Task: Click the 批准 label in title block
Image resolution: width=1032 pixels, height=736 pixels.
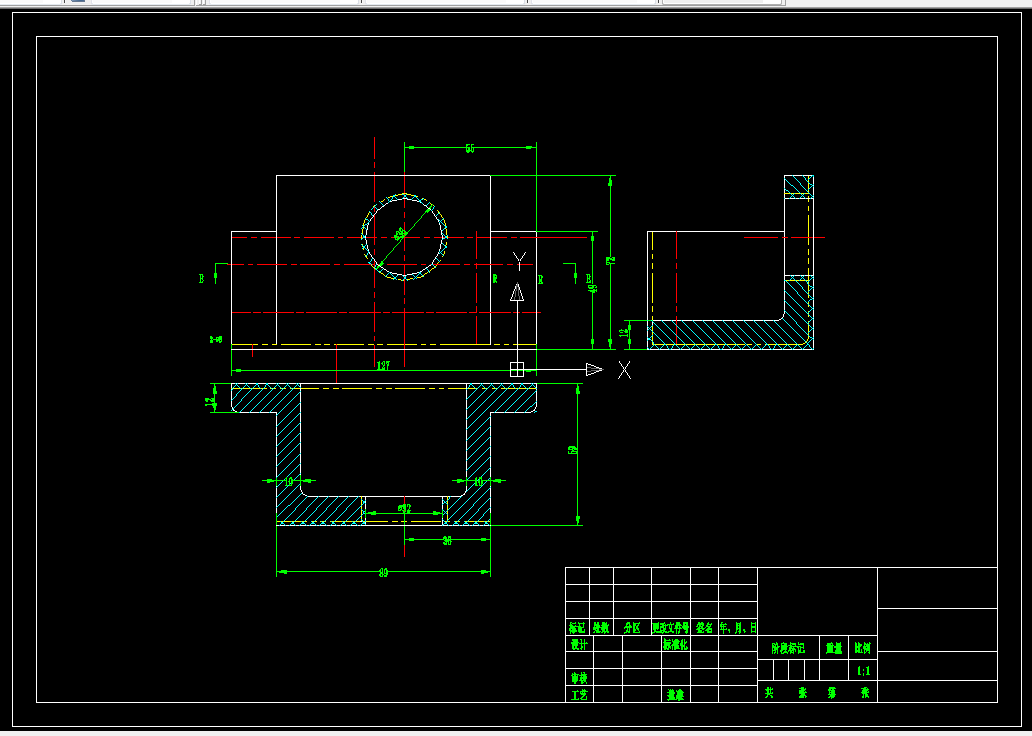Action: tap(675, 695)
